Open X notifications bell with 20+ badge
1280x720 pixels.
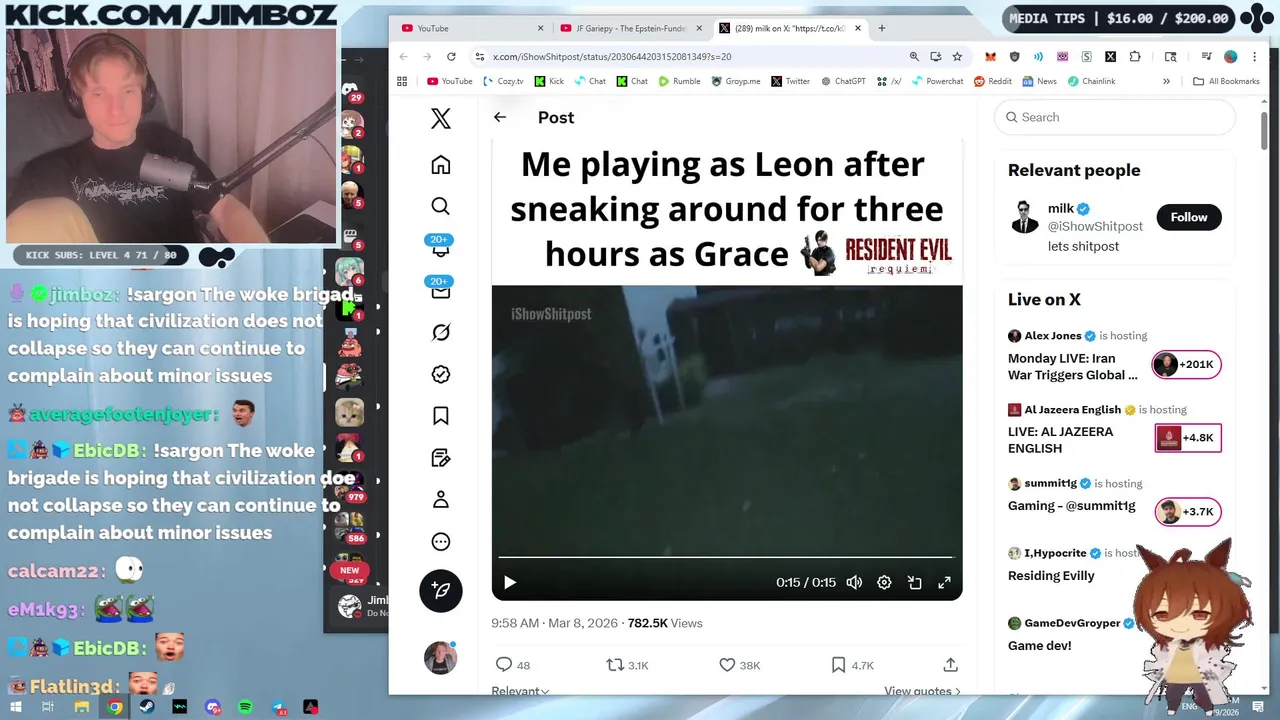pyautogui.click(x=440, y=248)
